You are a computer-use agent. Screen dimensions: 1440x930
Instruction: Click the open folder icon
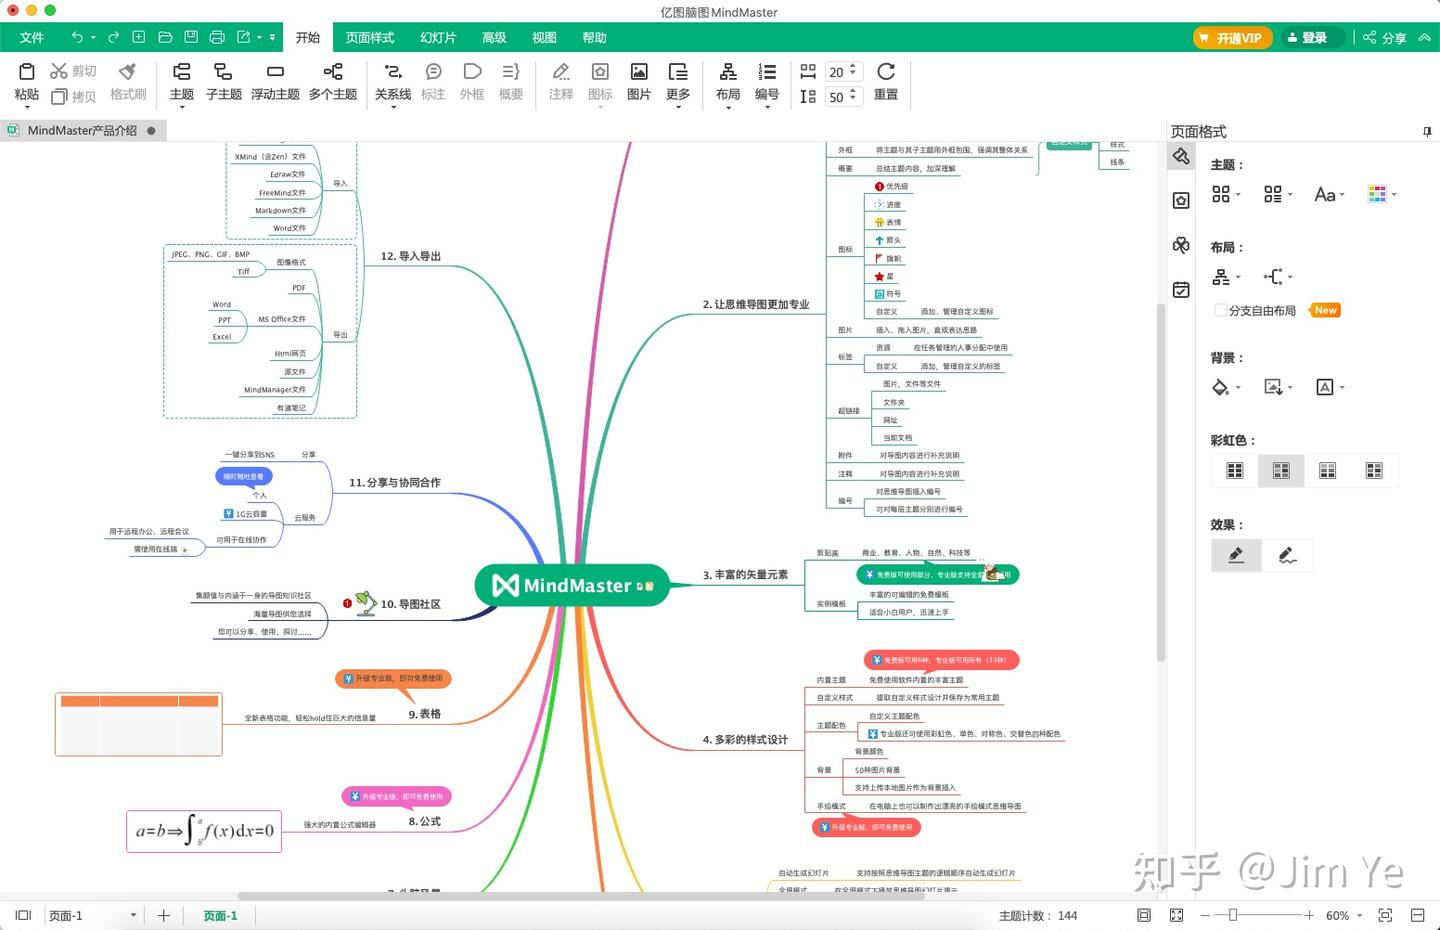pos(165,37)
